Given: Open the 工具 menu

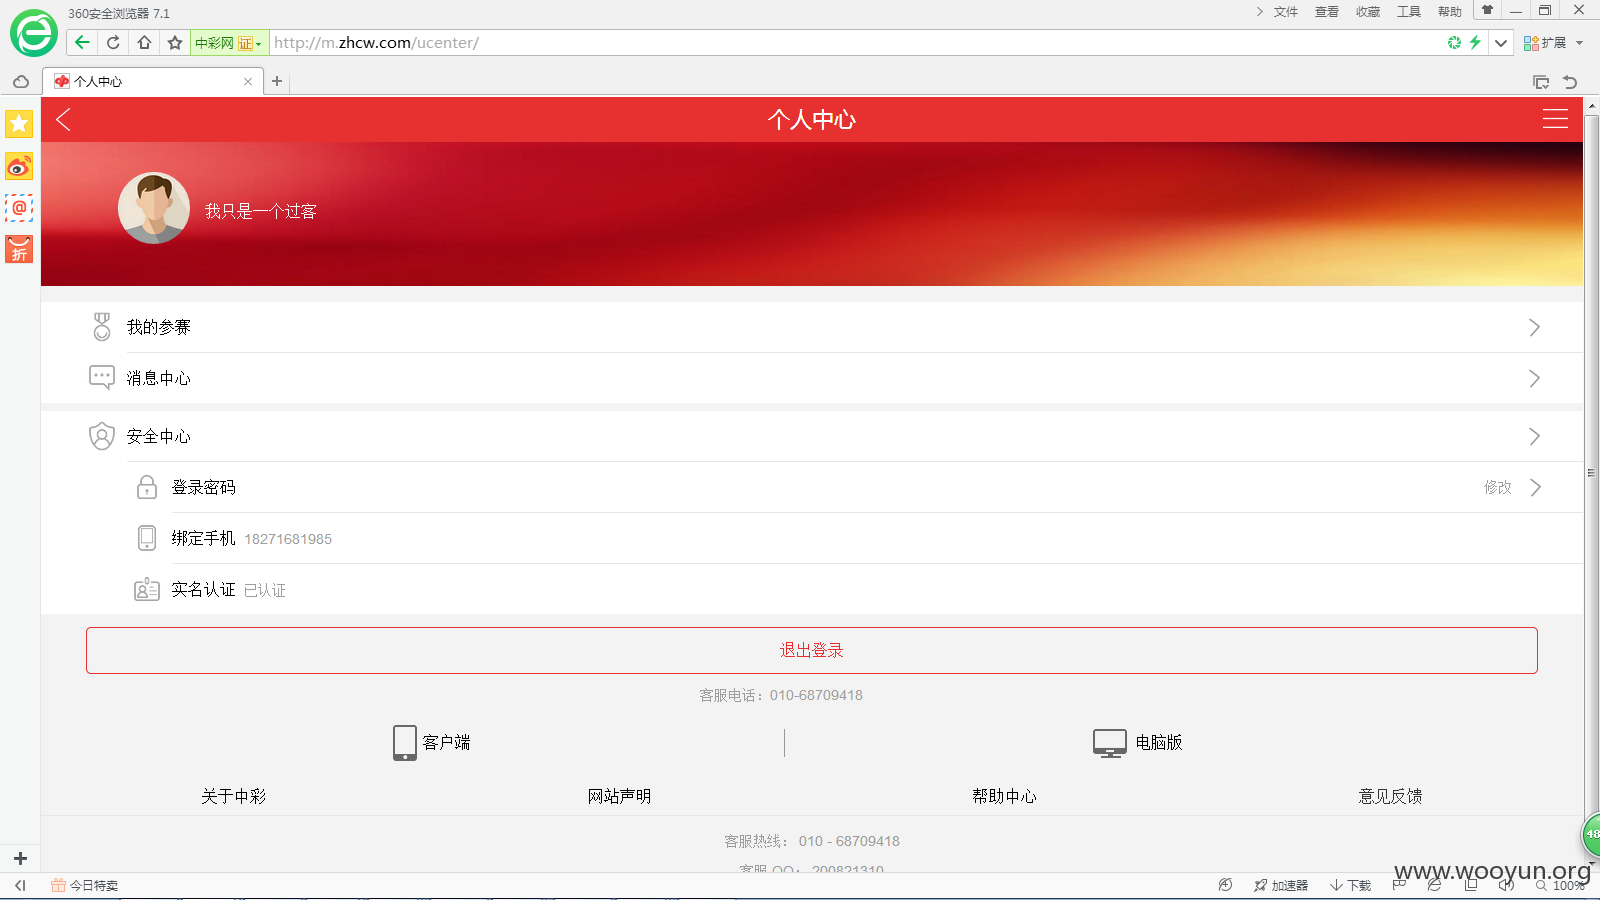Looking at the screenshot, I should coord(1408,12).
